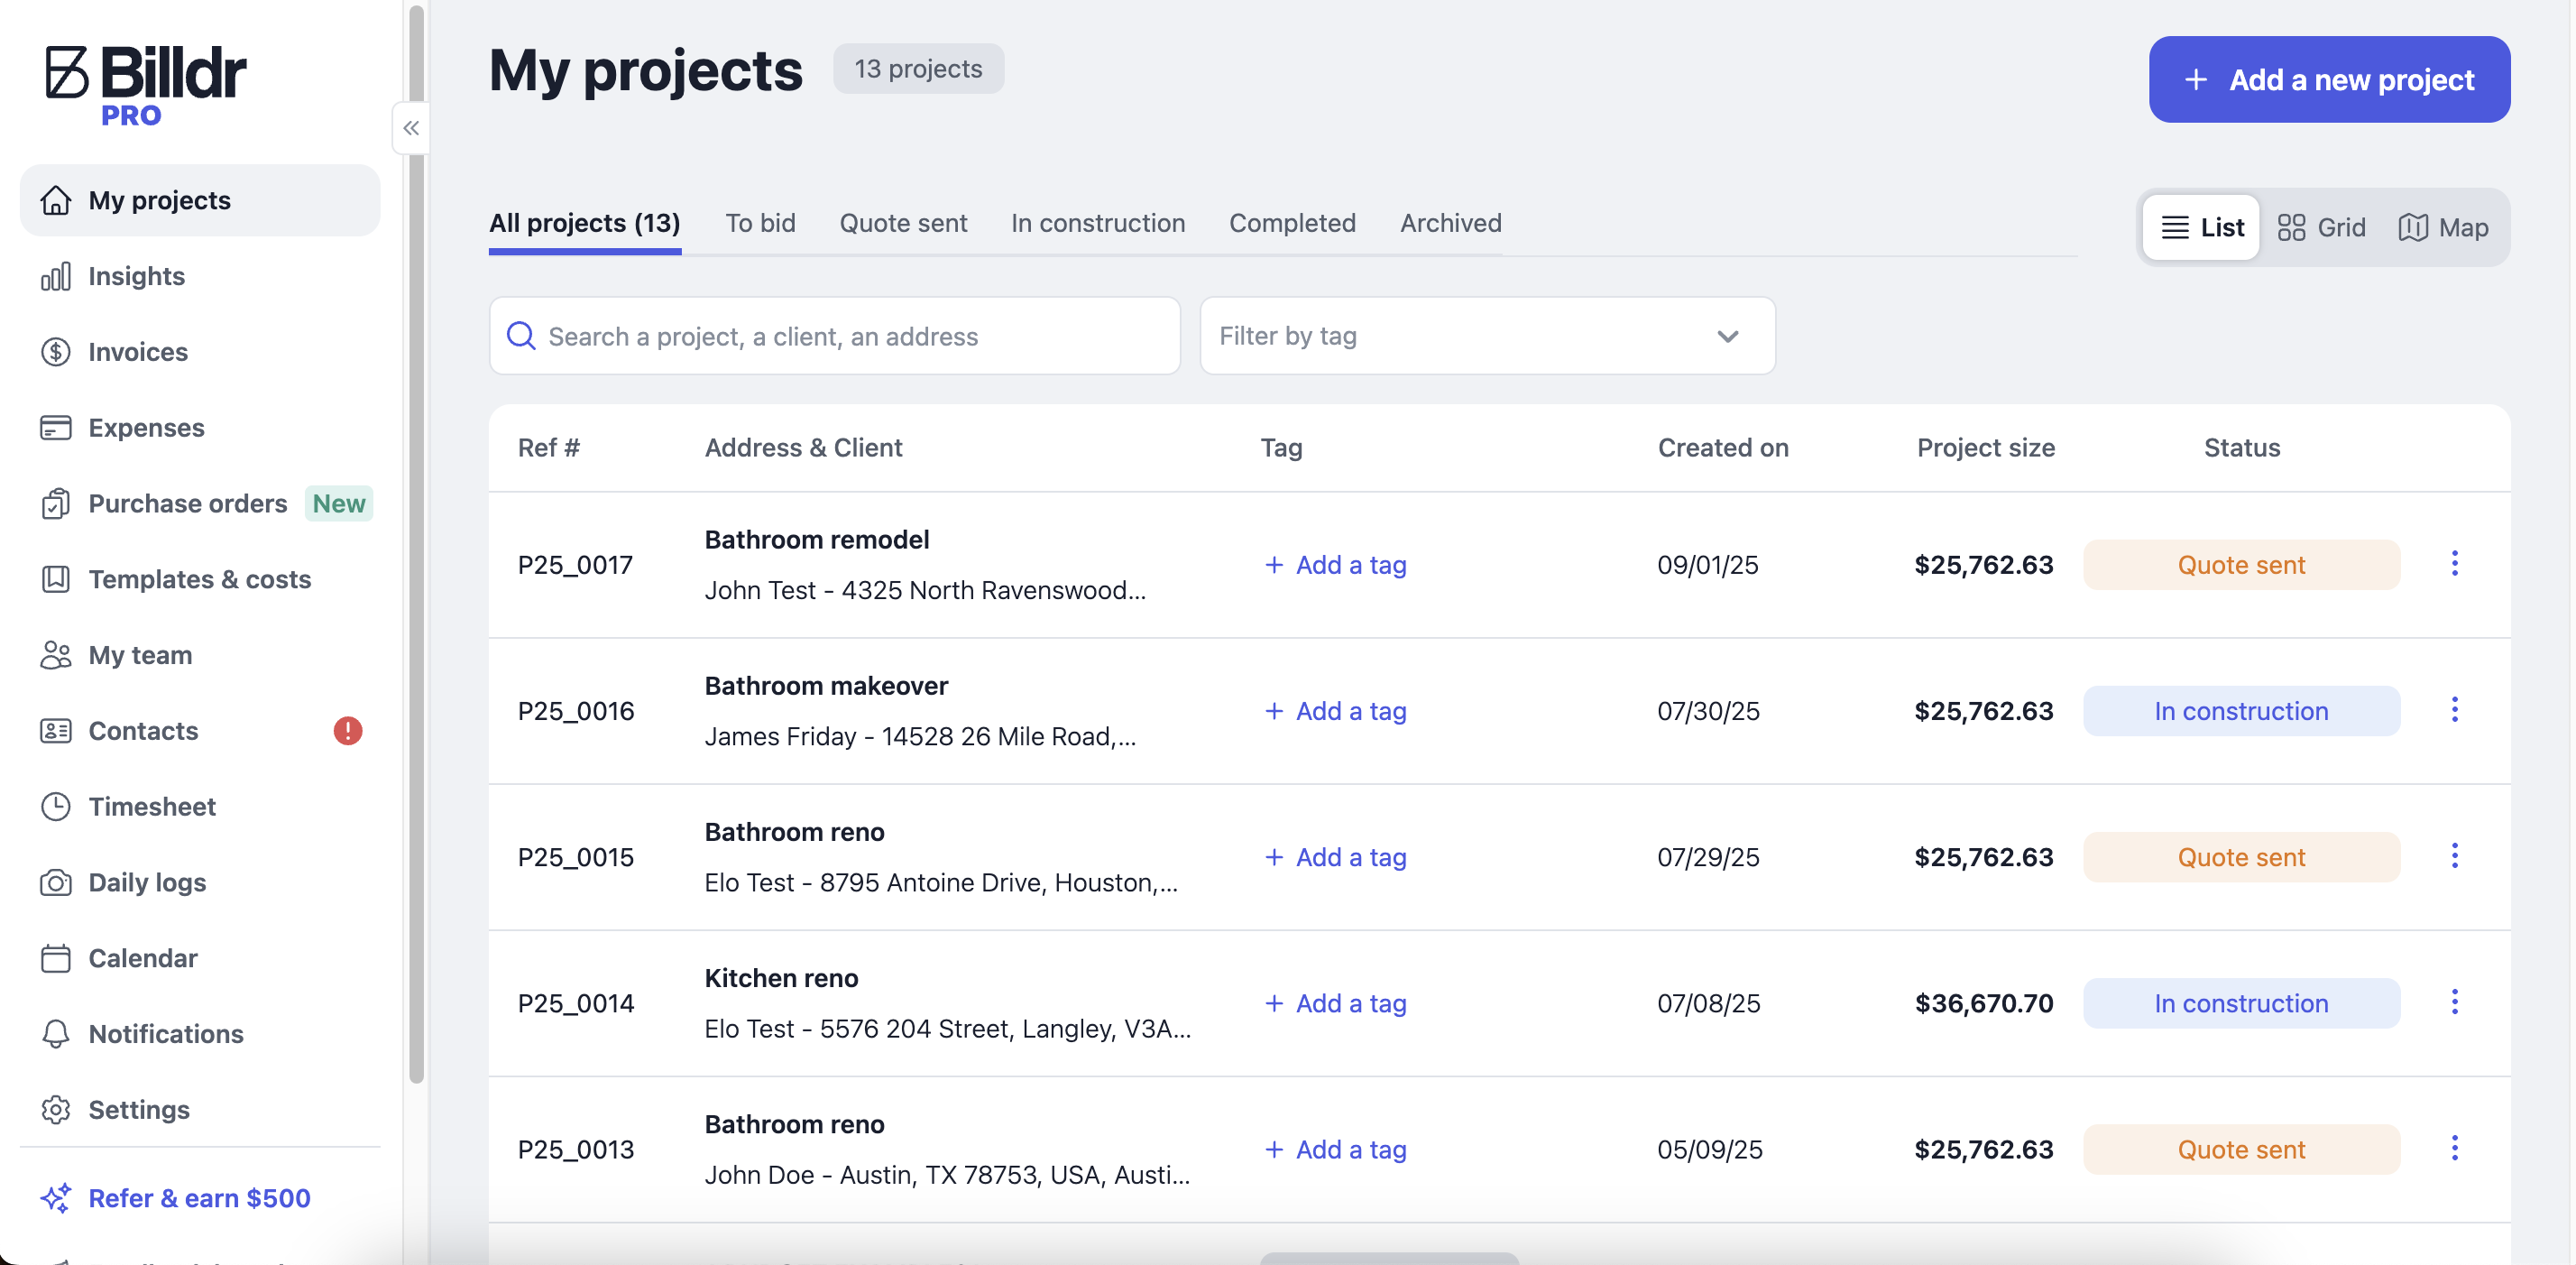The width and height of the screenshot is (2576, 1265).
Task: Add a tag to project P25_0013
Action: [x=1335, y=1149]
